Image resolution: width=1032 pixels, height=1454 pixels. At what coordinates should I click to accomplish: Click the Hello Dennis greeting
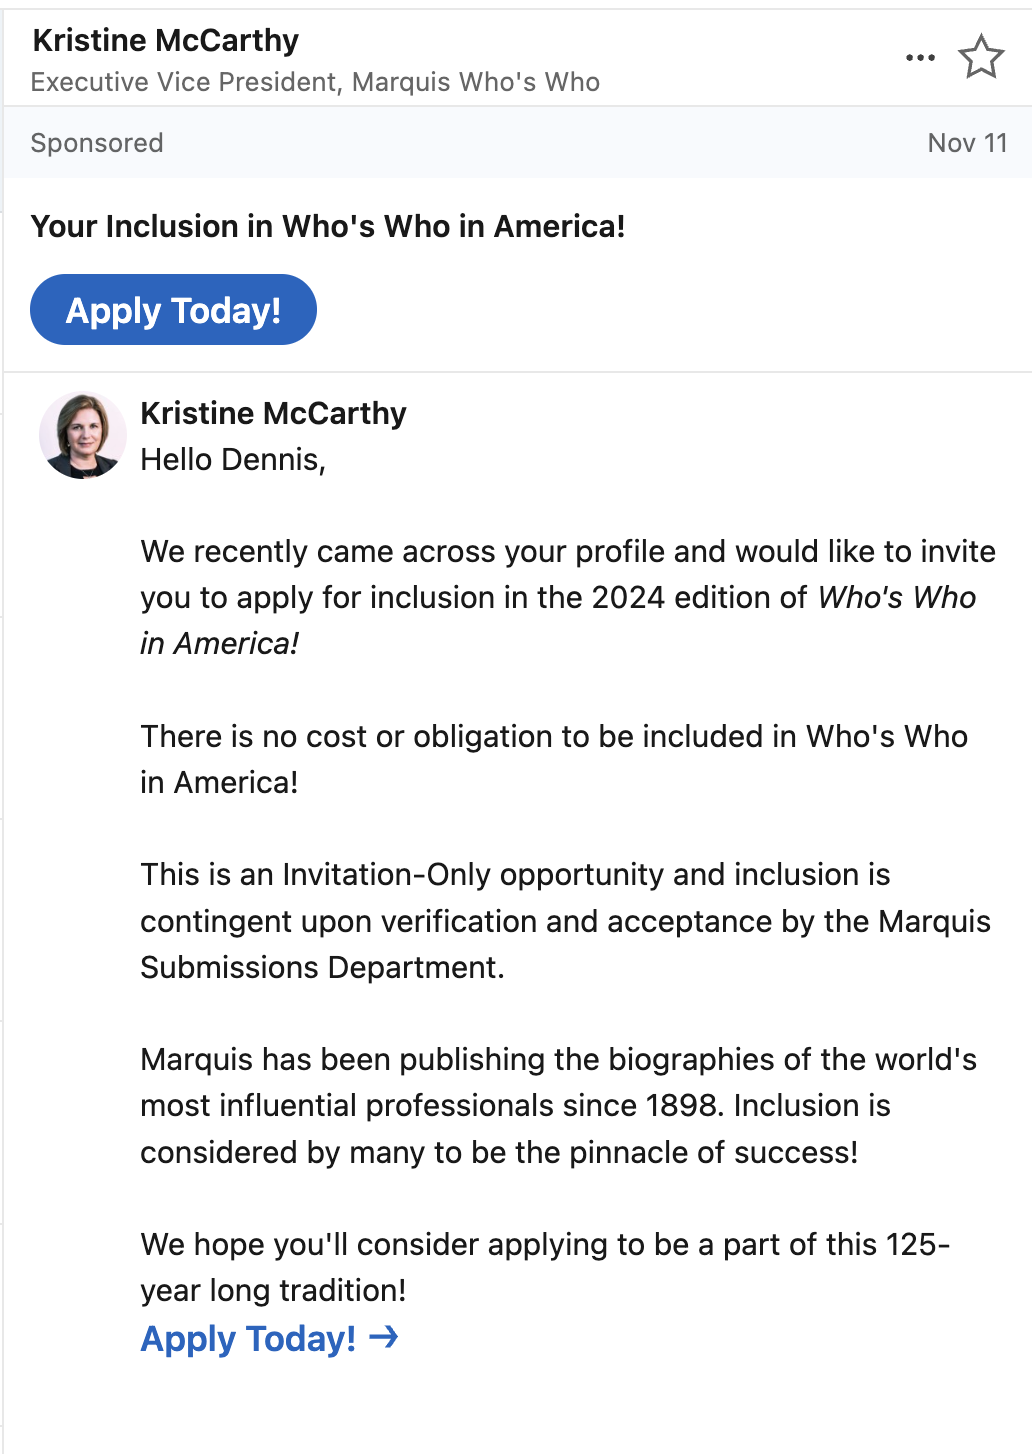point(233,460)
